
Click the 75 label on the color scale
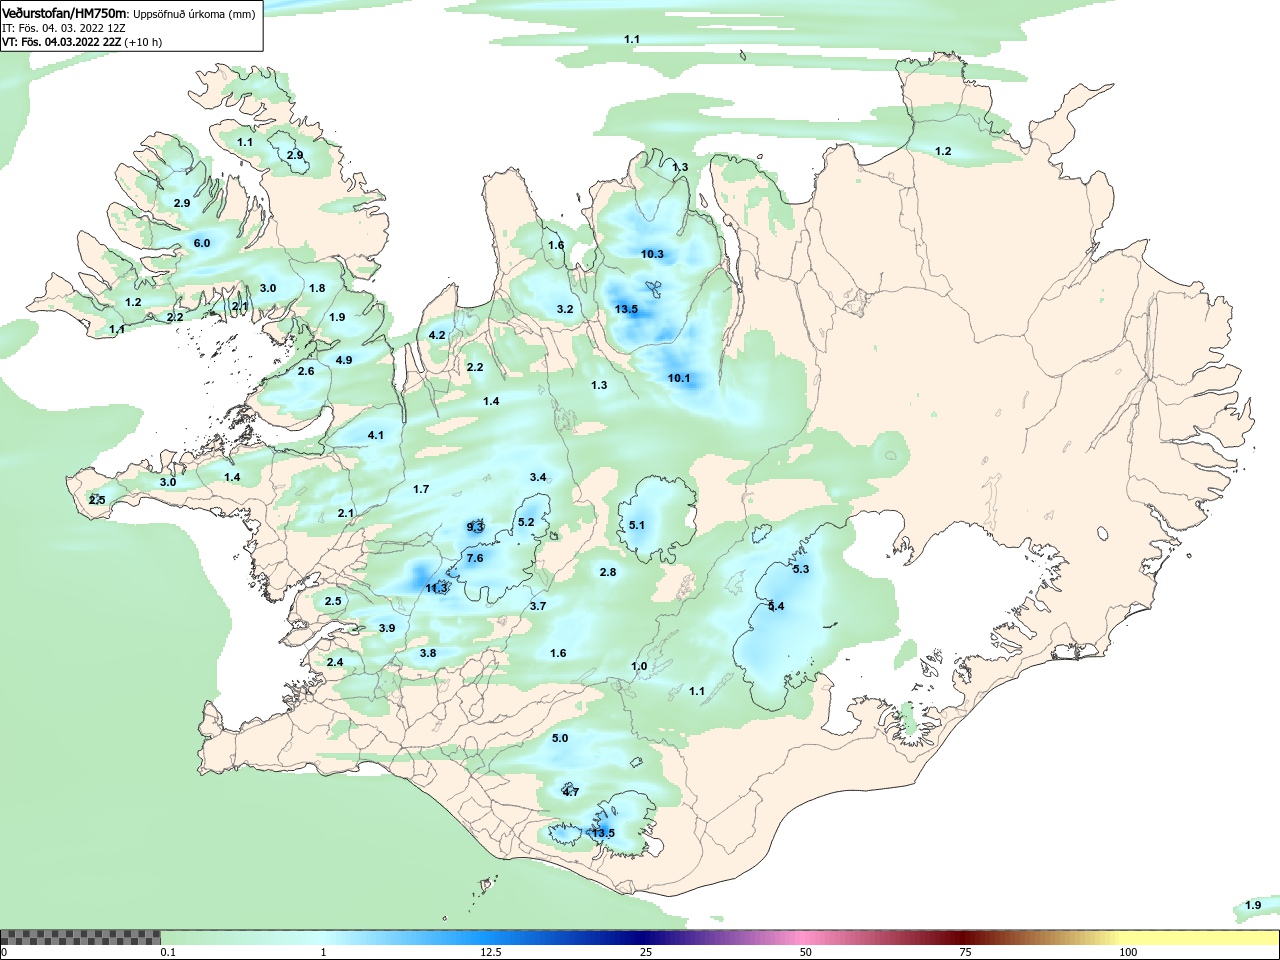coord(965,952)
